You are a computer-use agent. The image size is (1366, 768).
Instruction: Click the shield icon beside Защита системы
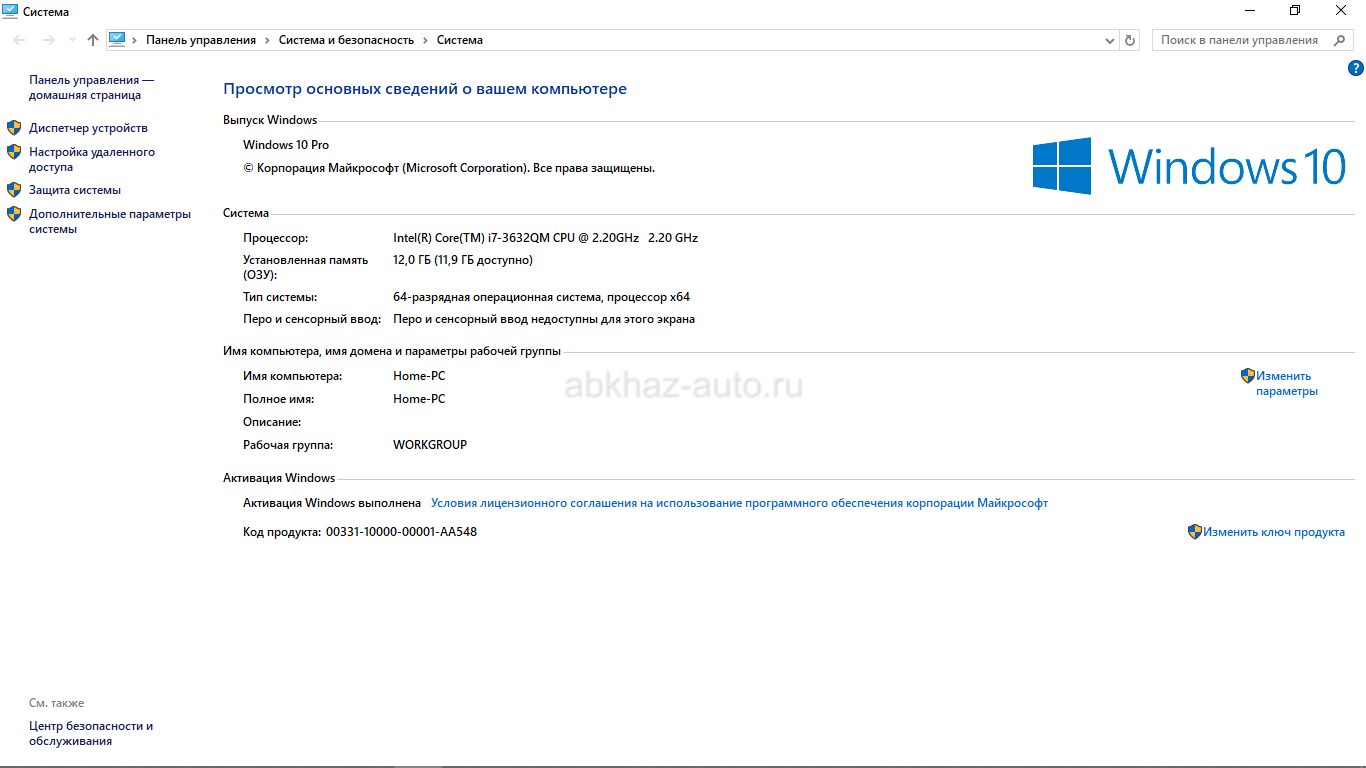click(14, 190)
